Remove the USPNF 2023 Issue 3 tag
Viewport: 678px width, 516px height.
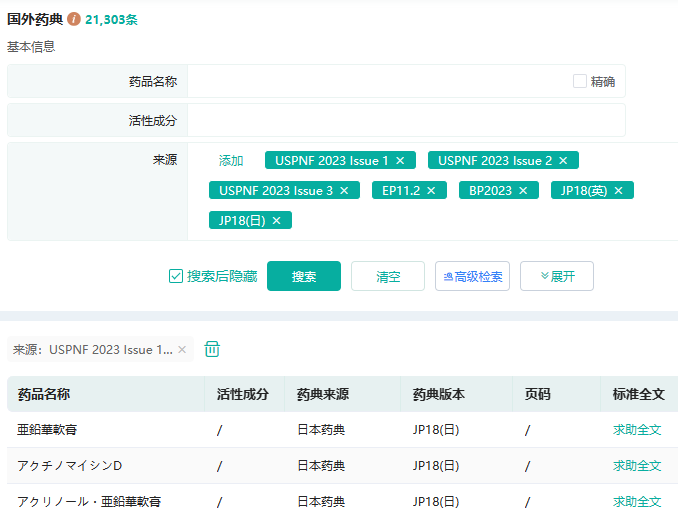(344, 191)
